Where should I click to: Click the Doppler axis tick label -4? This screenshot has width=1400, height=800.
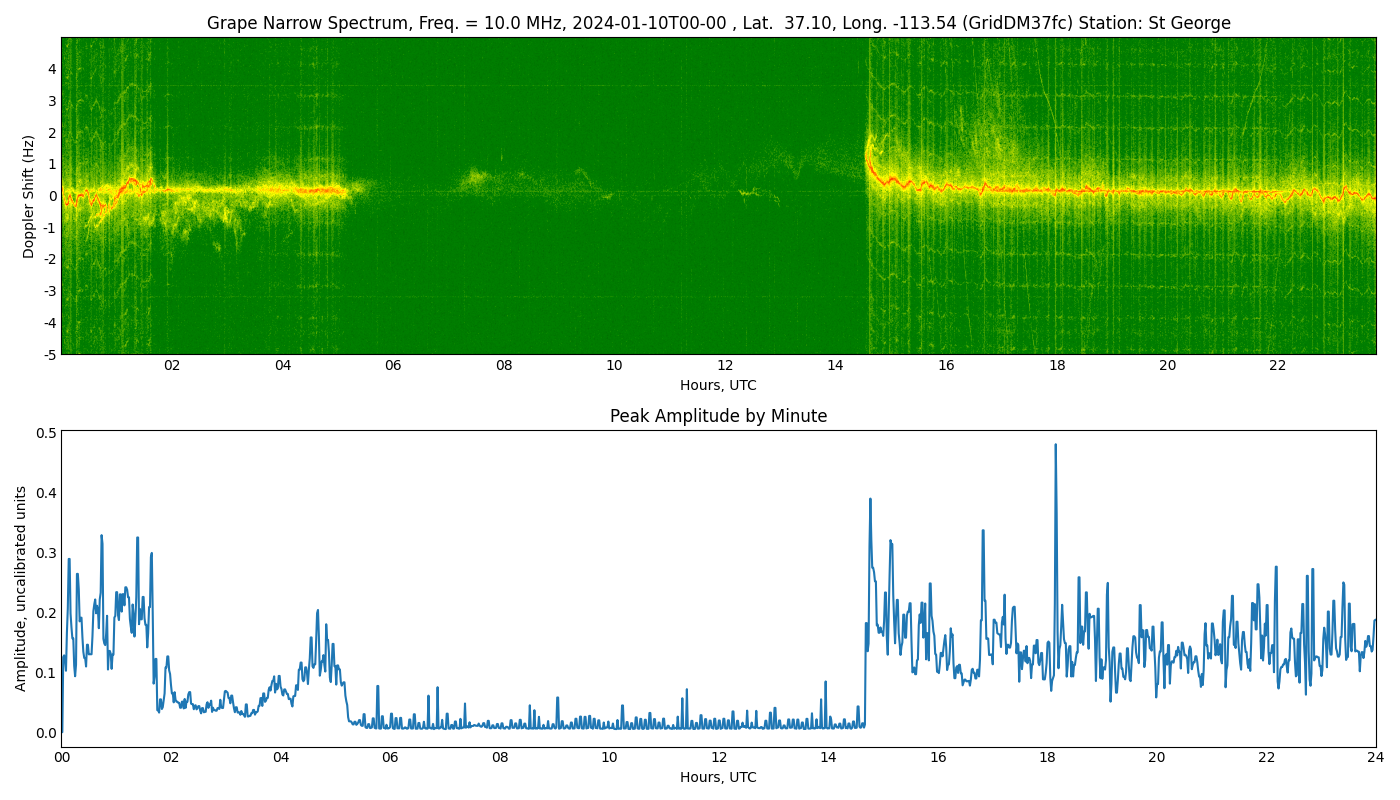pyautogui.click(x=48, y=323)
